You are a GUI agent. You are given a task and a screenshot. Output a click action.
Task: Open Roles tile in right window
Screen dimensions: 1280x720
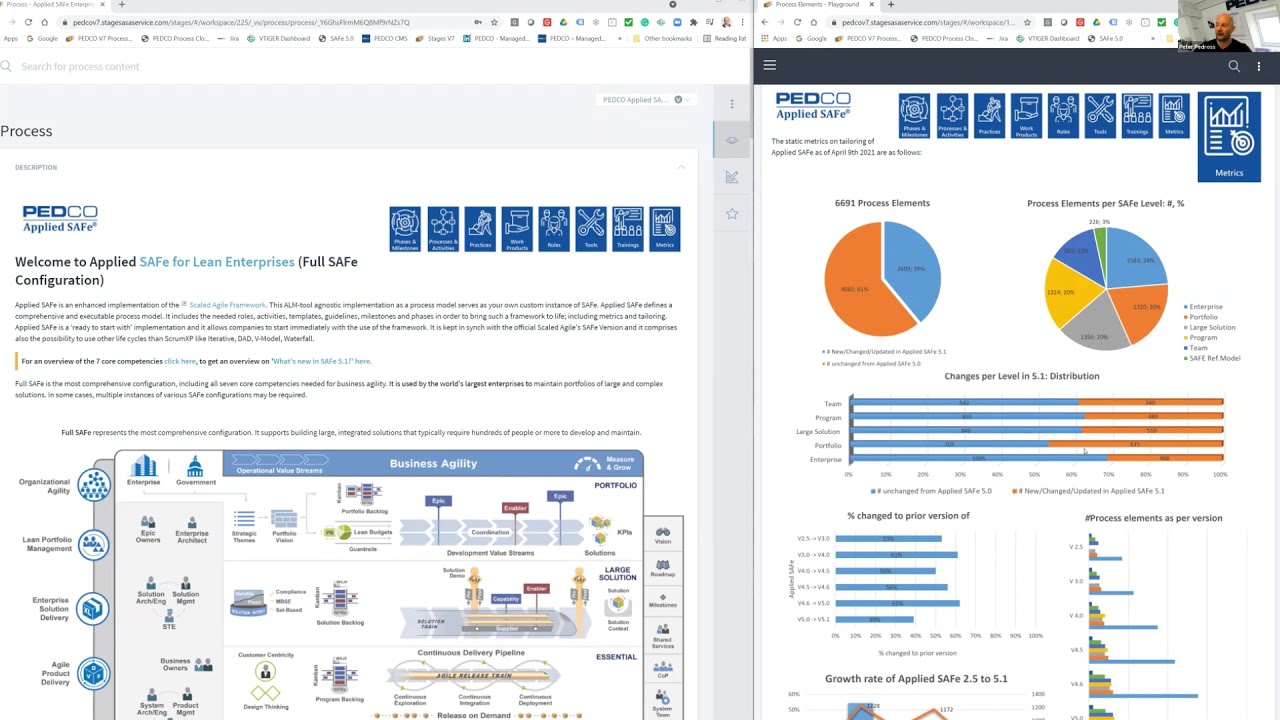click(1063, 116)
